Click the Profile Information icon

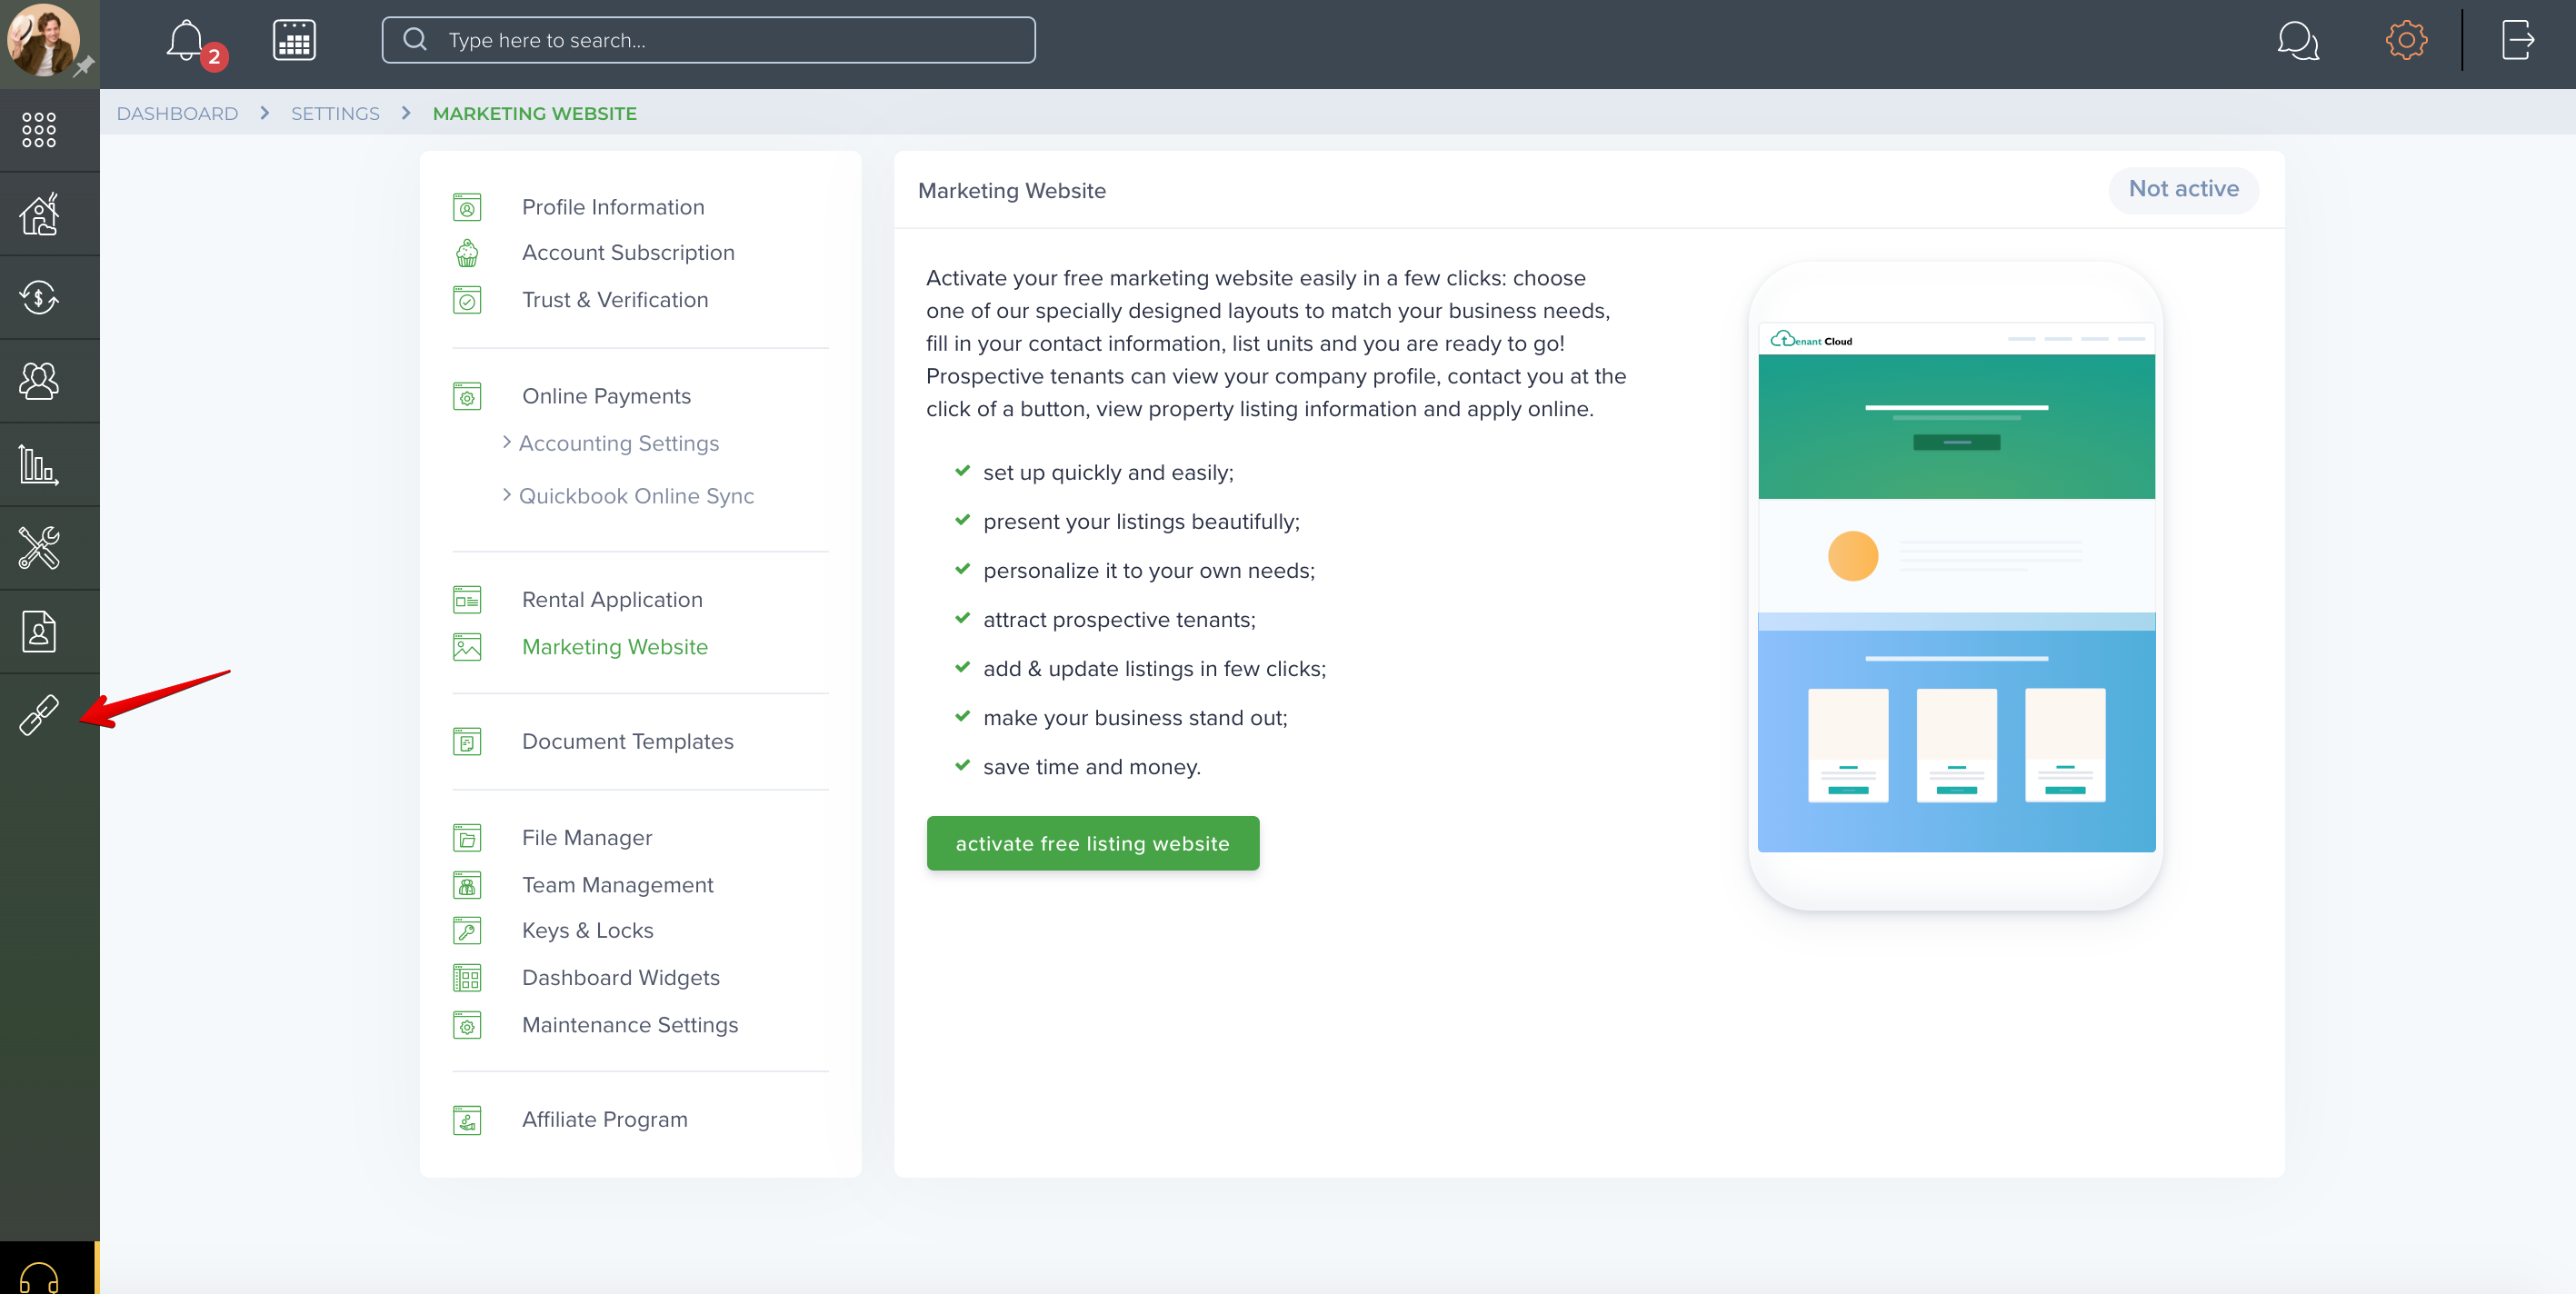[467, 207]
